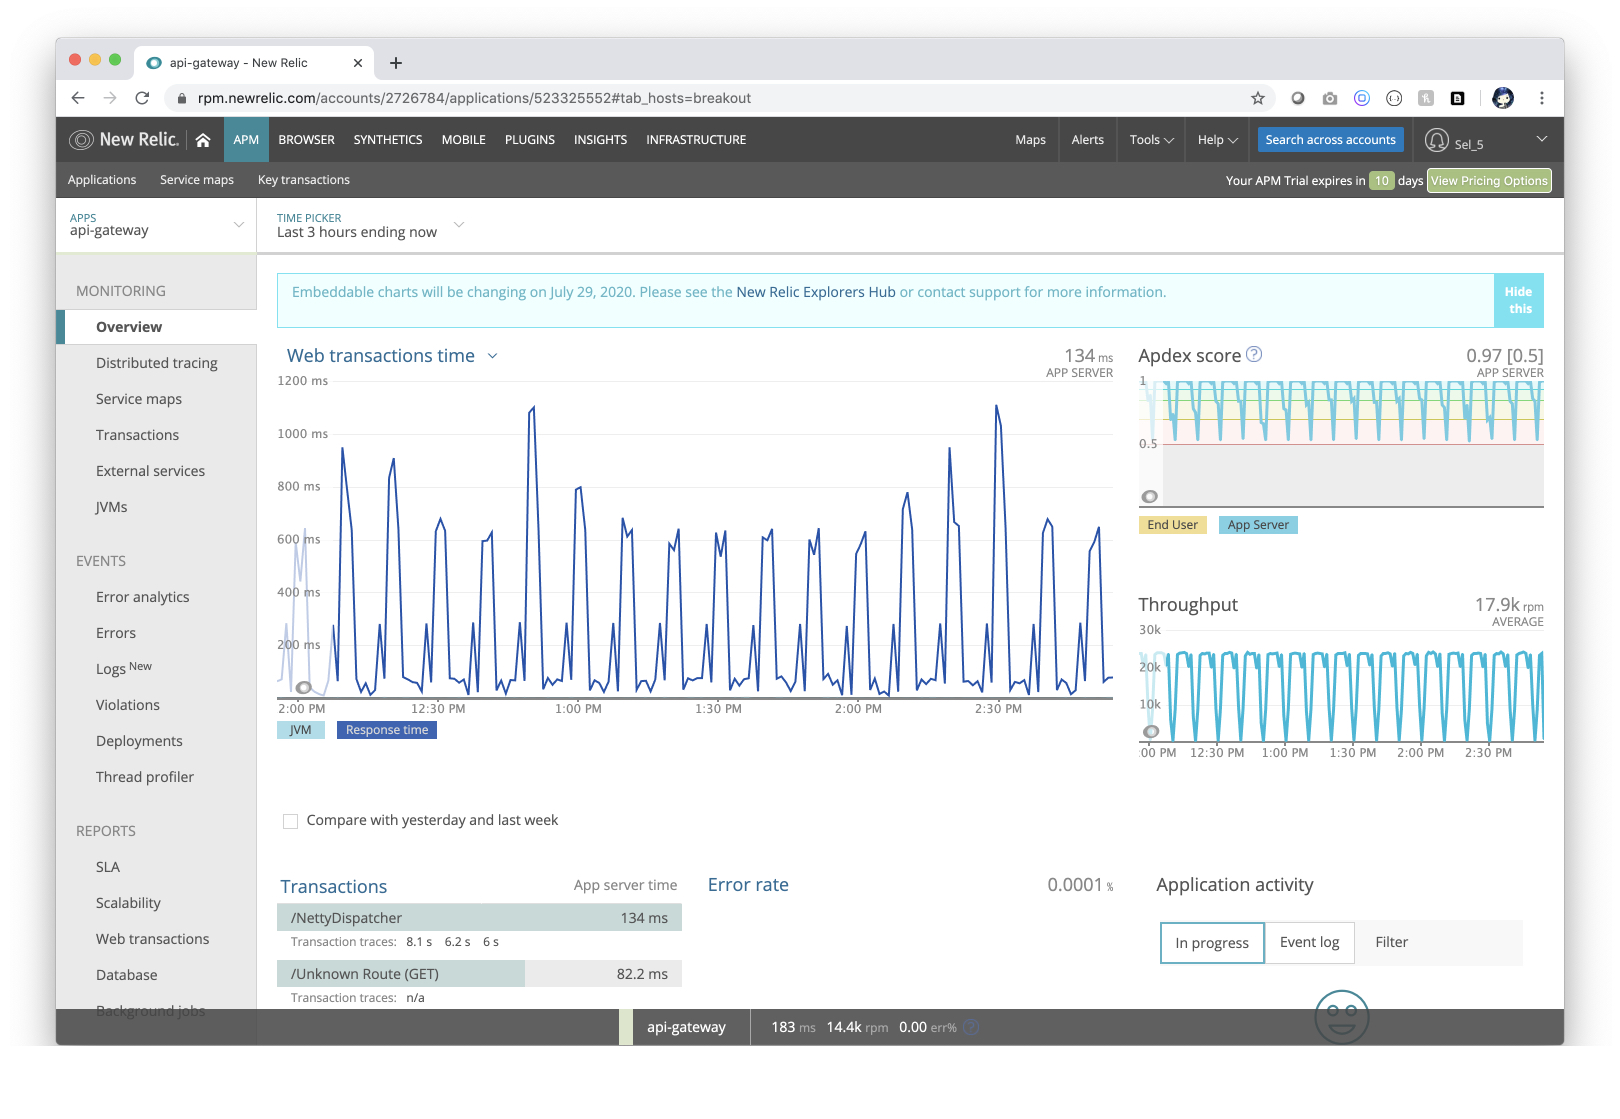Close the api-gateway browser tab

[358, 63]
